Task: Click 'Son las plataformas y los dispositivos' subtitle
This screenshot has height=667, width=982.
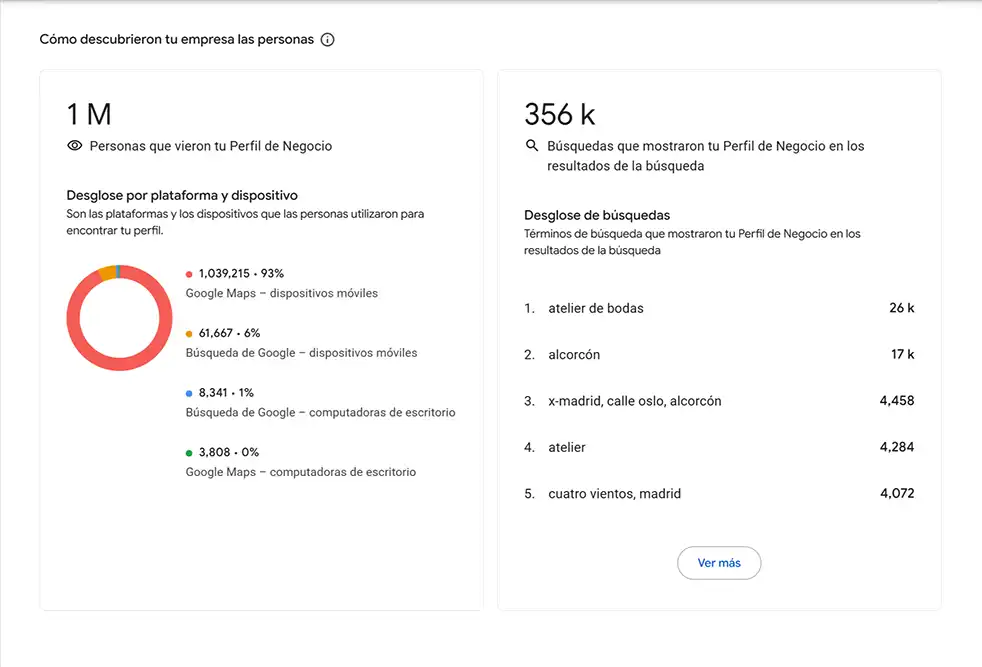Action: (x=246, y=222)
